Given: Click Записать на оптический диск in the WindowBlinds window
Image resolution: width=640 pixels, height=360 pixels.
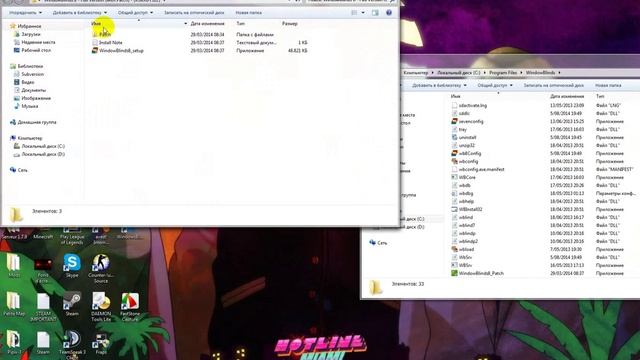Looking at the screenshot, I should (x=553, y=85).
